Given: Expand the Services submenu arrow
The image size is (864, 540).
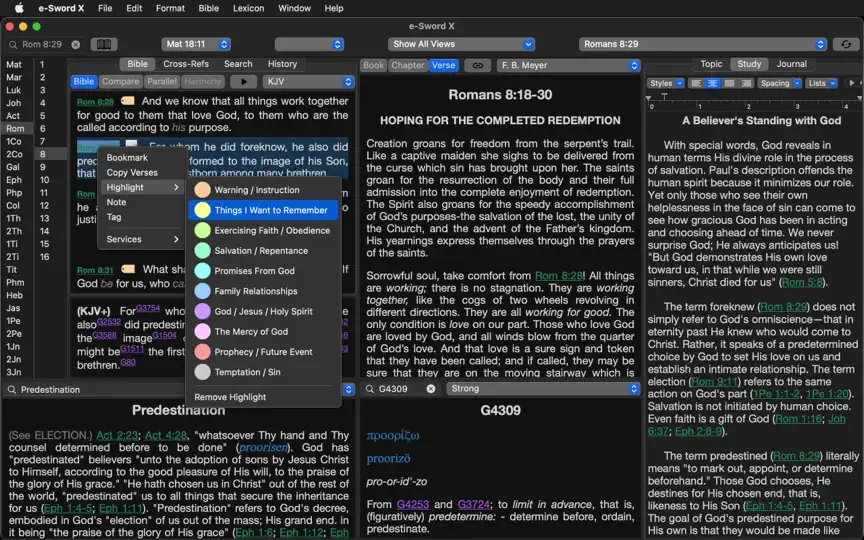Looking at the screenshot, I should tap(176, 239).
